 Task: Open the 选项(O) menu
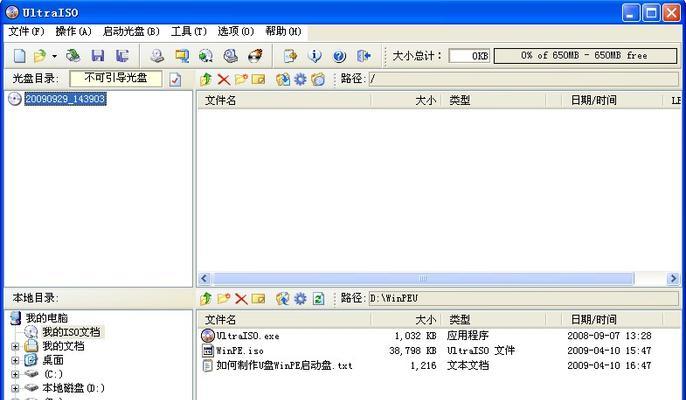point(235,32)
